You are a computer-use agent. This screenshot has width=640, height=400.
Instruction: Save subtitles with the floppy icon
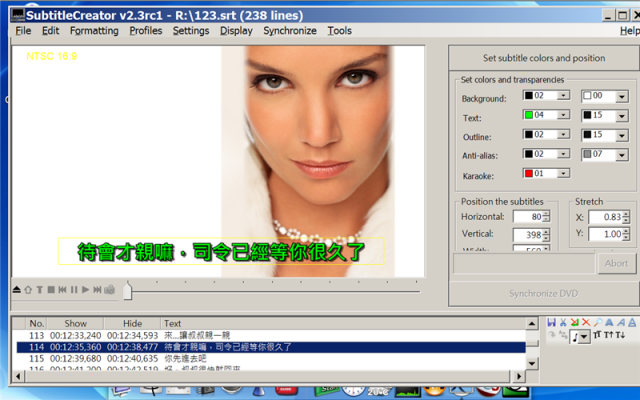[551, 322]
